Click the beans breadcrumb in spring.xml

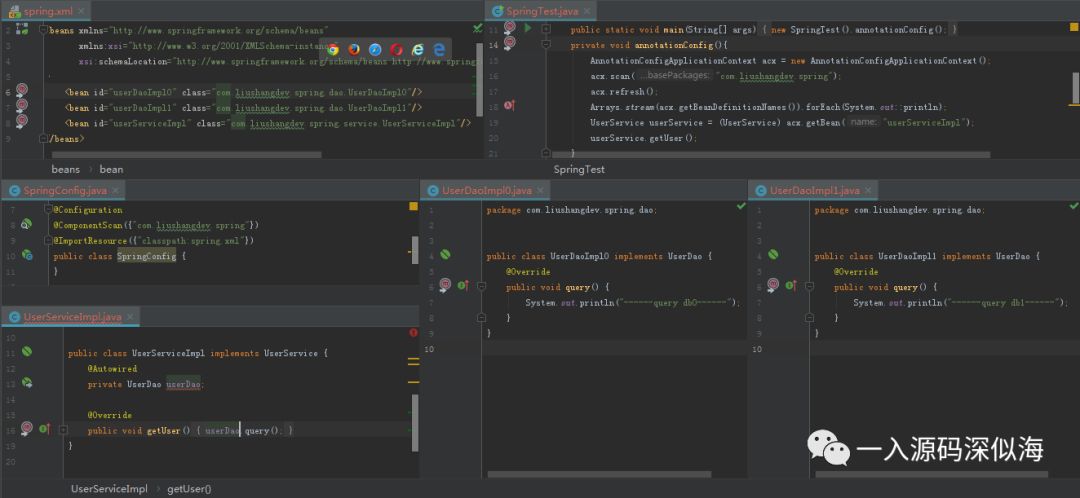point(65,169)
